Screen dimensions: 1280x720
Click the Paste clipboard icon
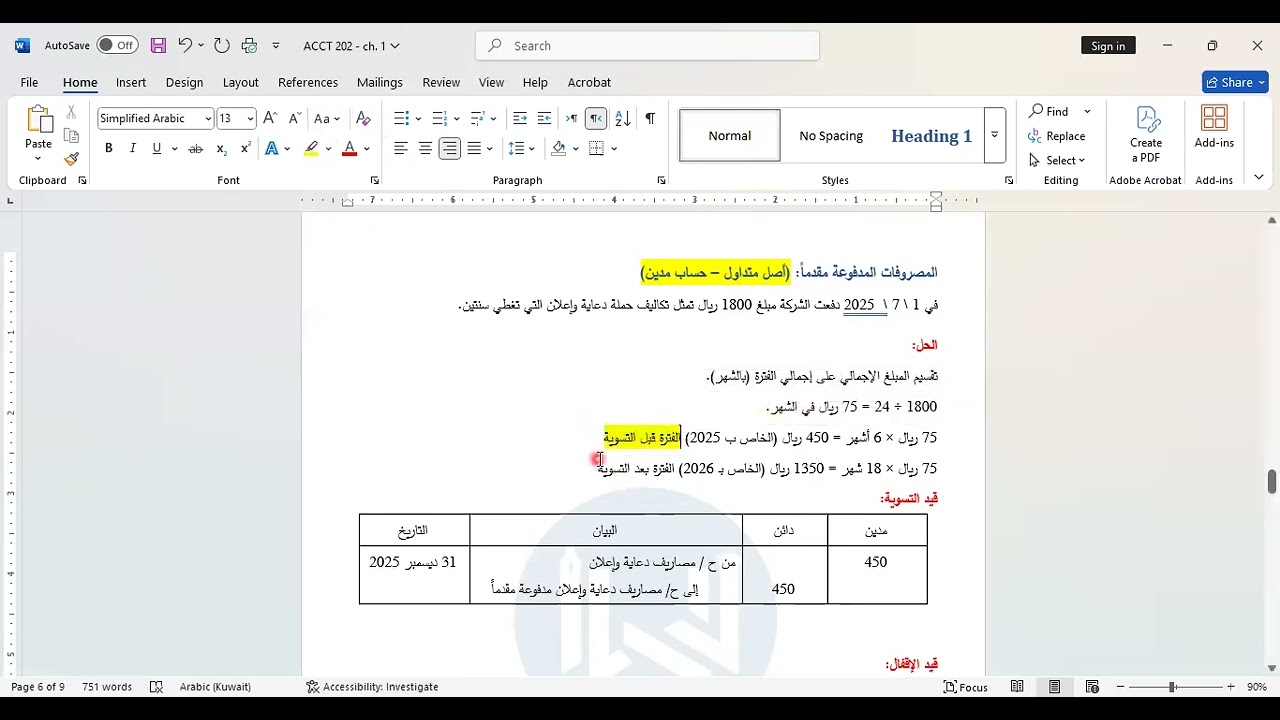tap(39, 119)
